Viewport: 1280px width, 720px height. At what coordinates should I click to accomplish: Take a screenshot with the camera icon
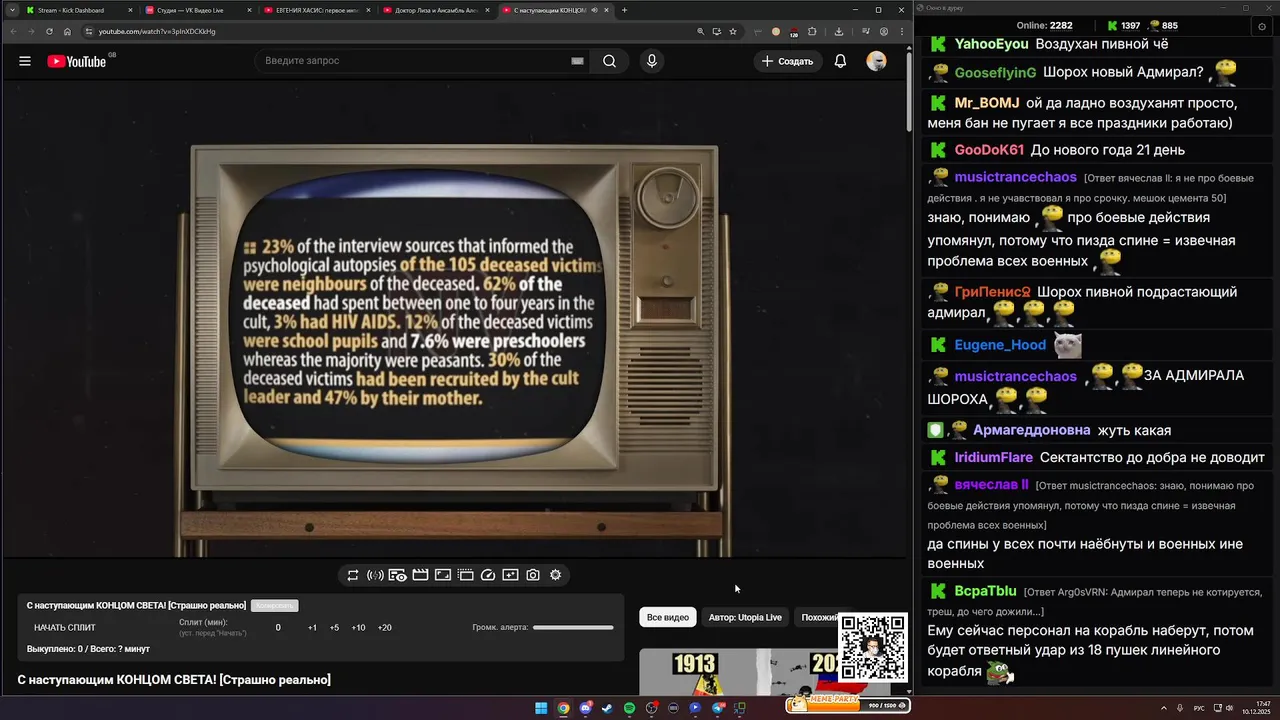(x=533, y=575)
